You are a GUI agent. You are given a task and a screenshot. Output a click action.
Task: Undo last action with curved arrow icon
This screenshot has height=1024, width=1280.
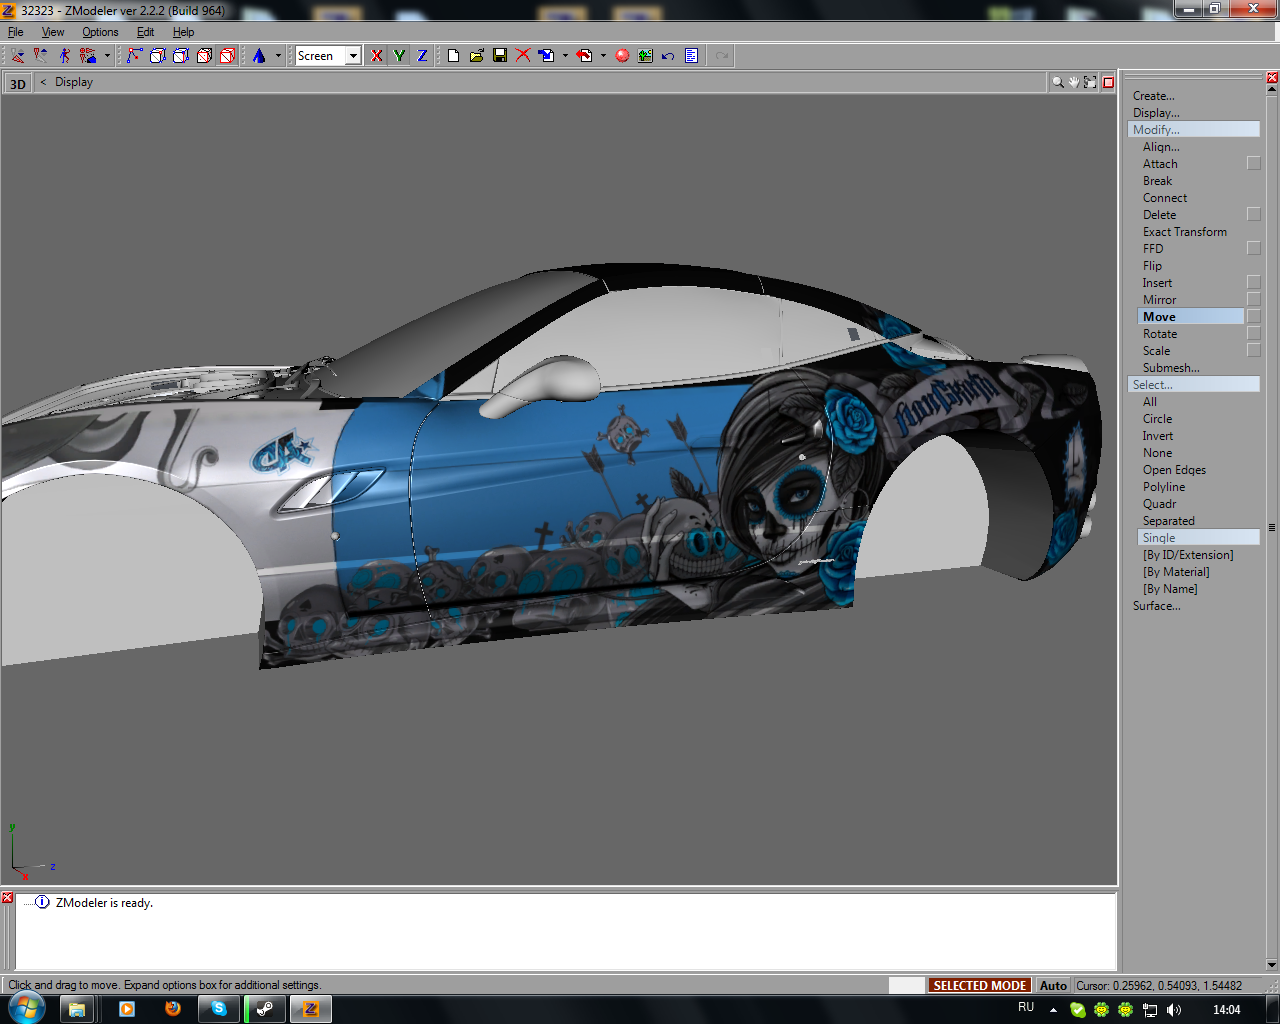point(668,56)
